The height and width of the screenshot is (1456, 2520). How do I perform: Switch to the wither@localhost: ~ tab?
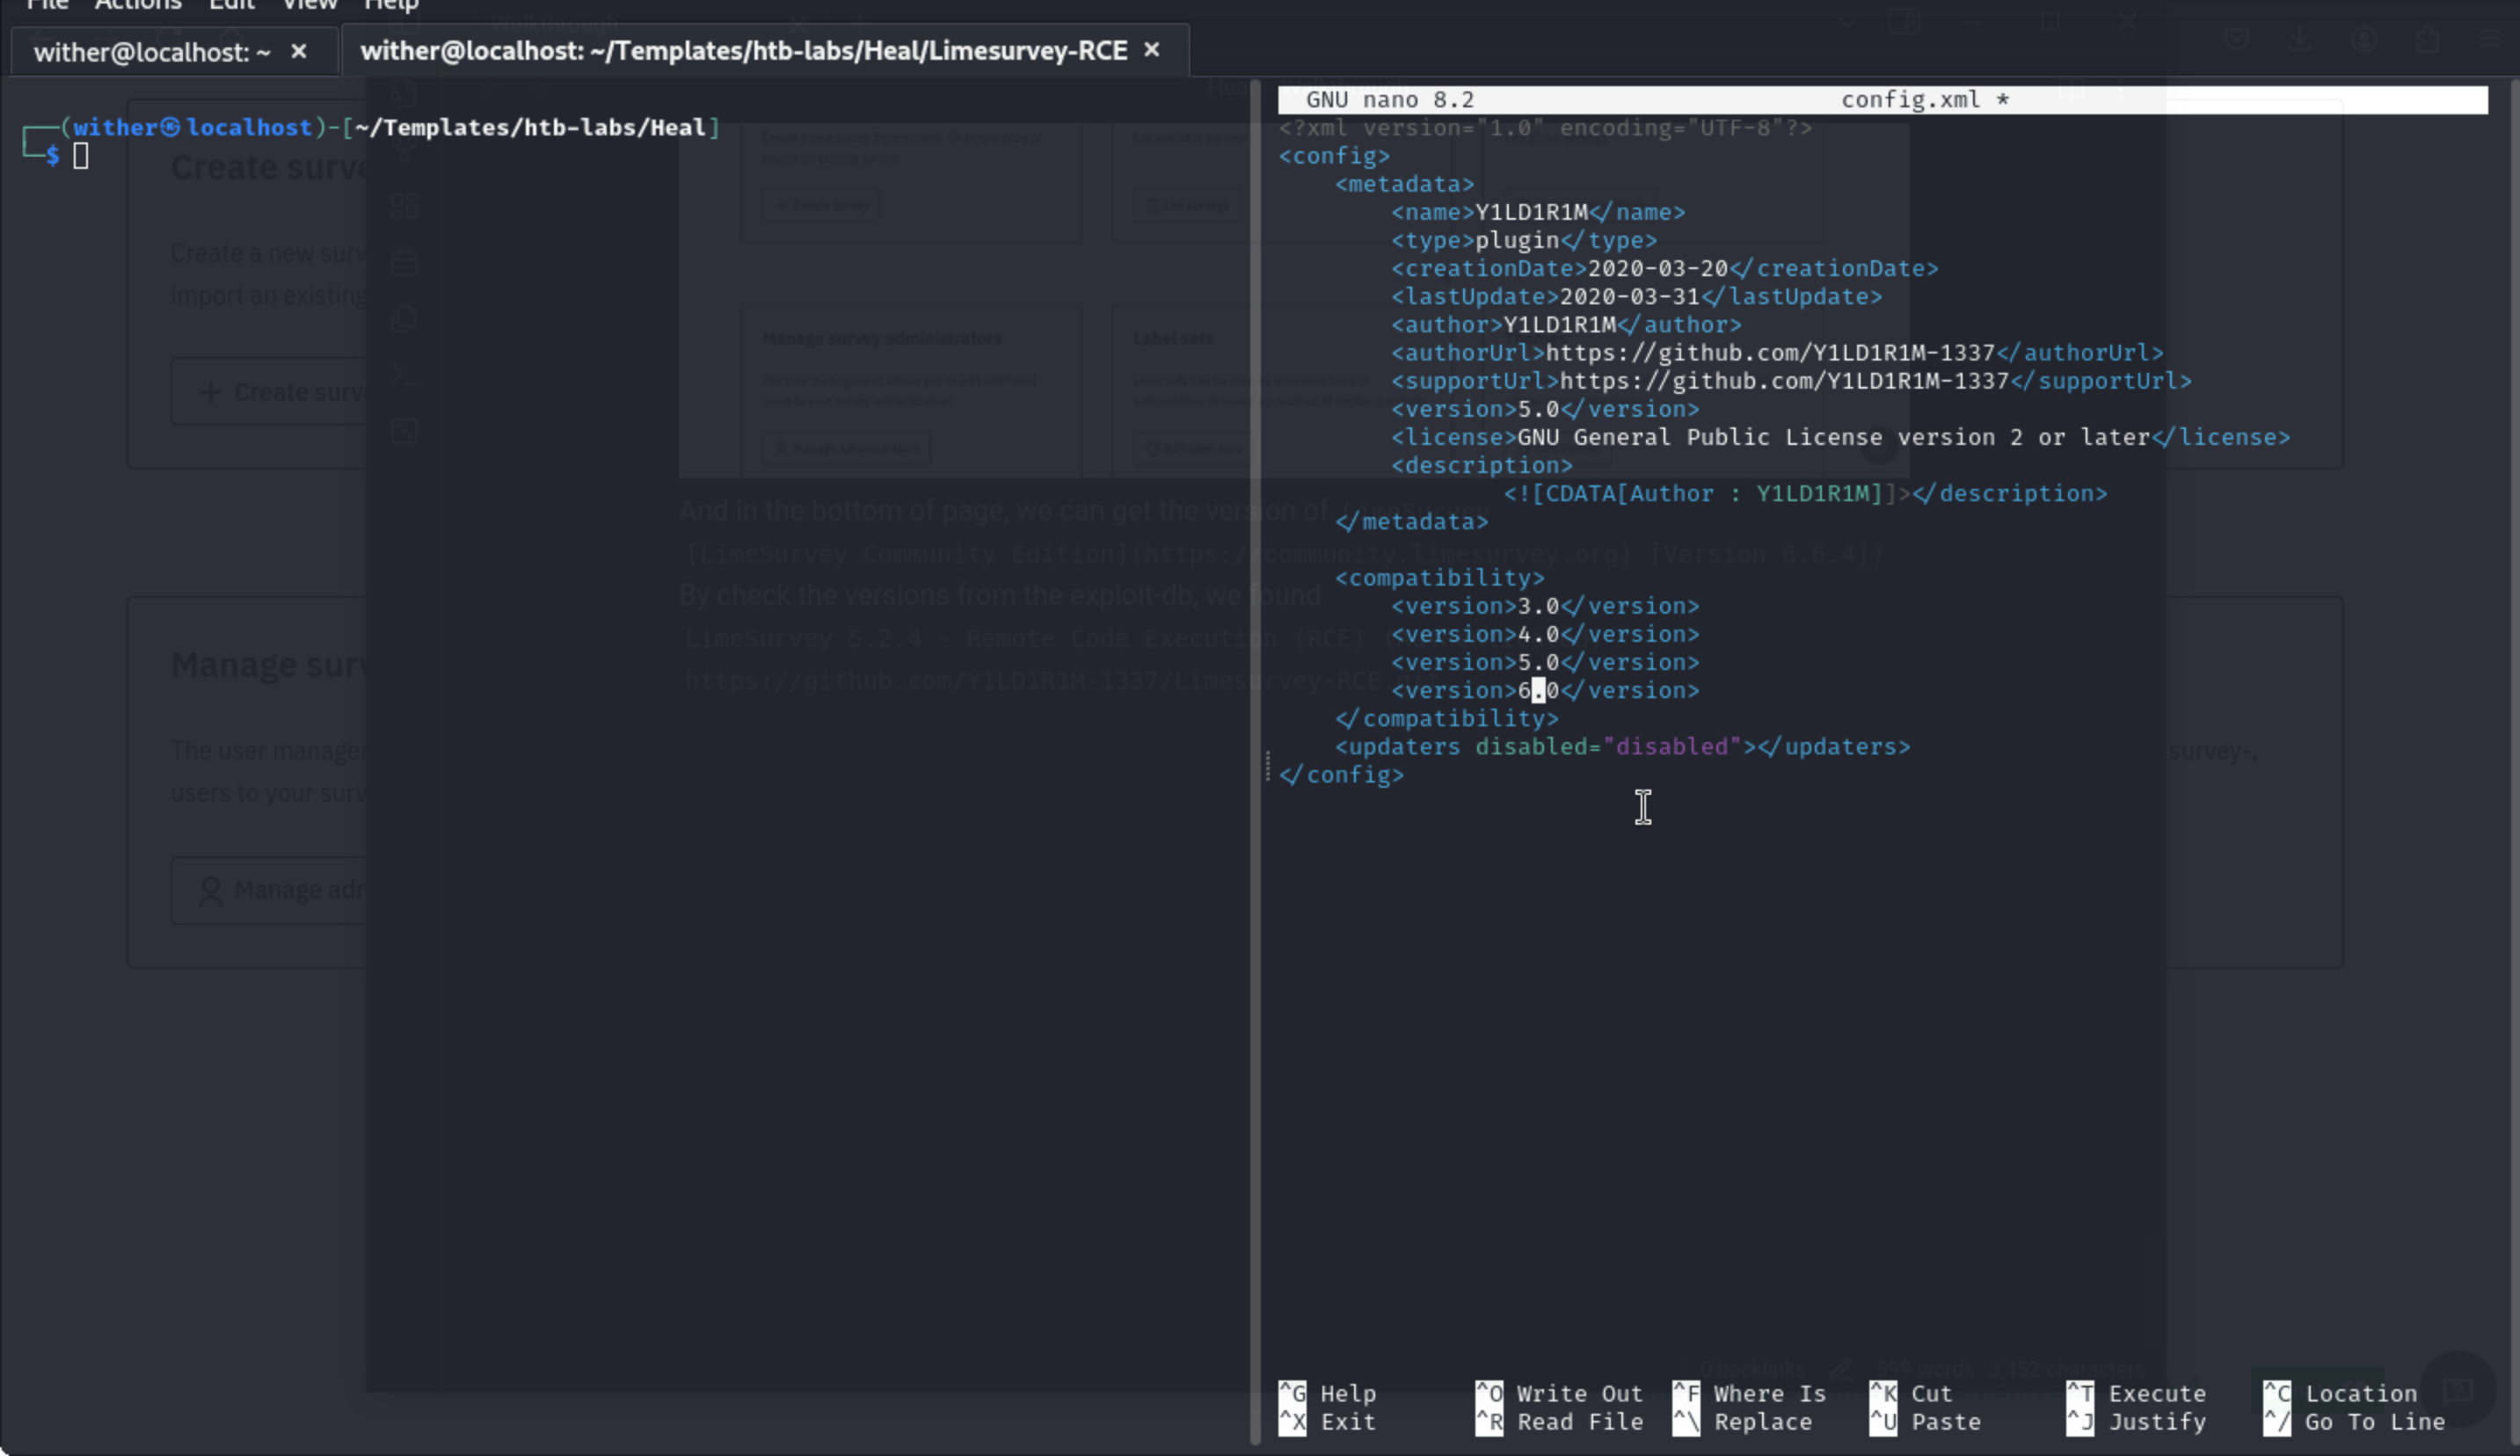(152, 52)
